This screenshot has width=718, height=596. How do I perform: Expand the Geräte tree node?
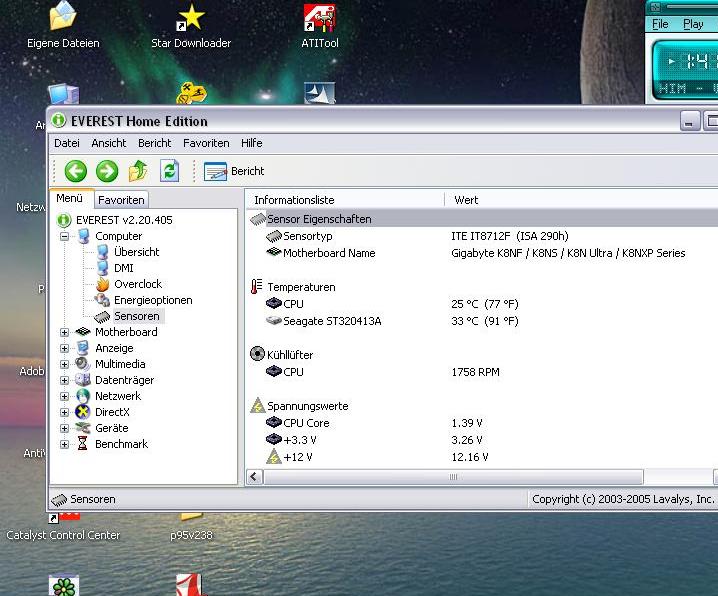[65, 428]
